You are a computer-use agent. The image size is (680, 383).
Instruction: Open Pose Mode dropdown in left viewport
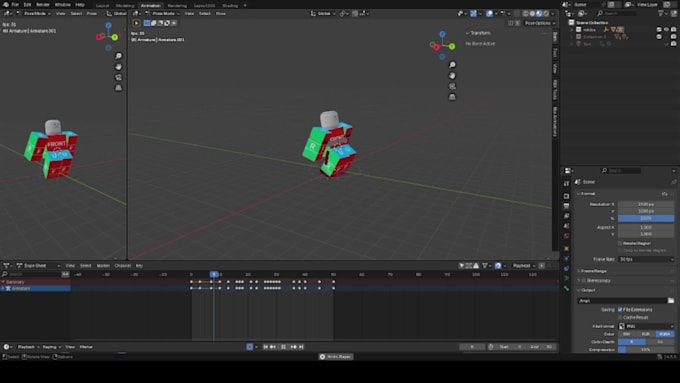coord(33,13)
